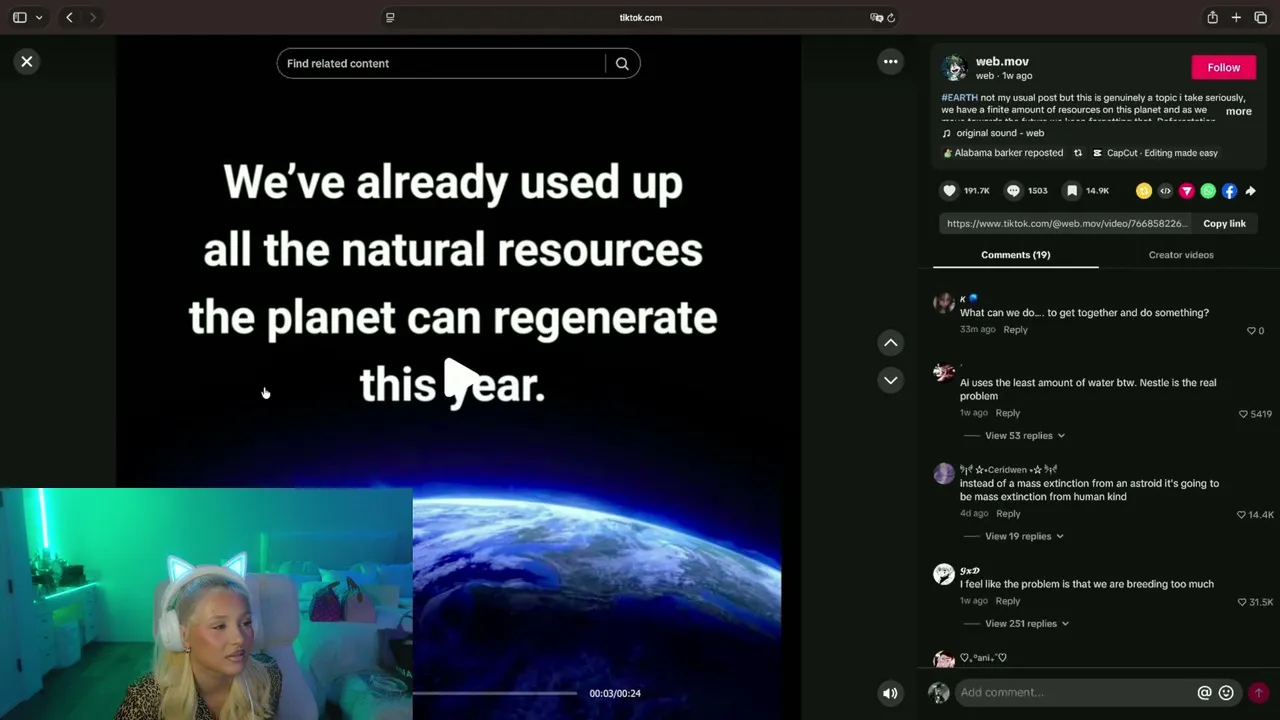Viewport: 1280px width, 720px height.
Task: Open web.mov profile avatar
Action: pos(954,68)
